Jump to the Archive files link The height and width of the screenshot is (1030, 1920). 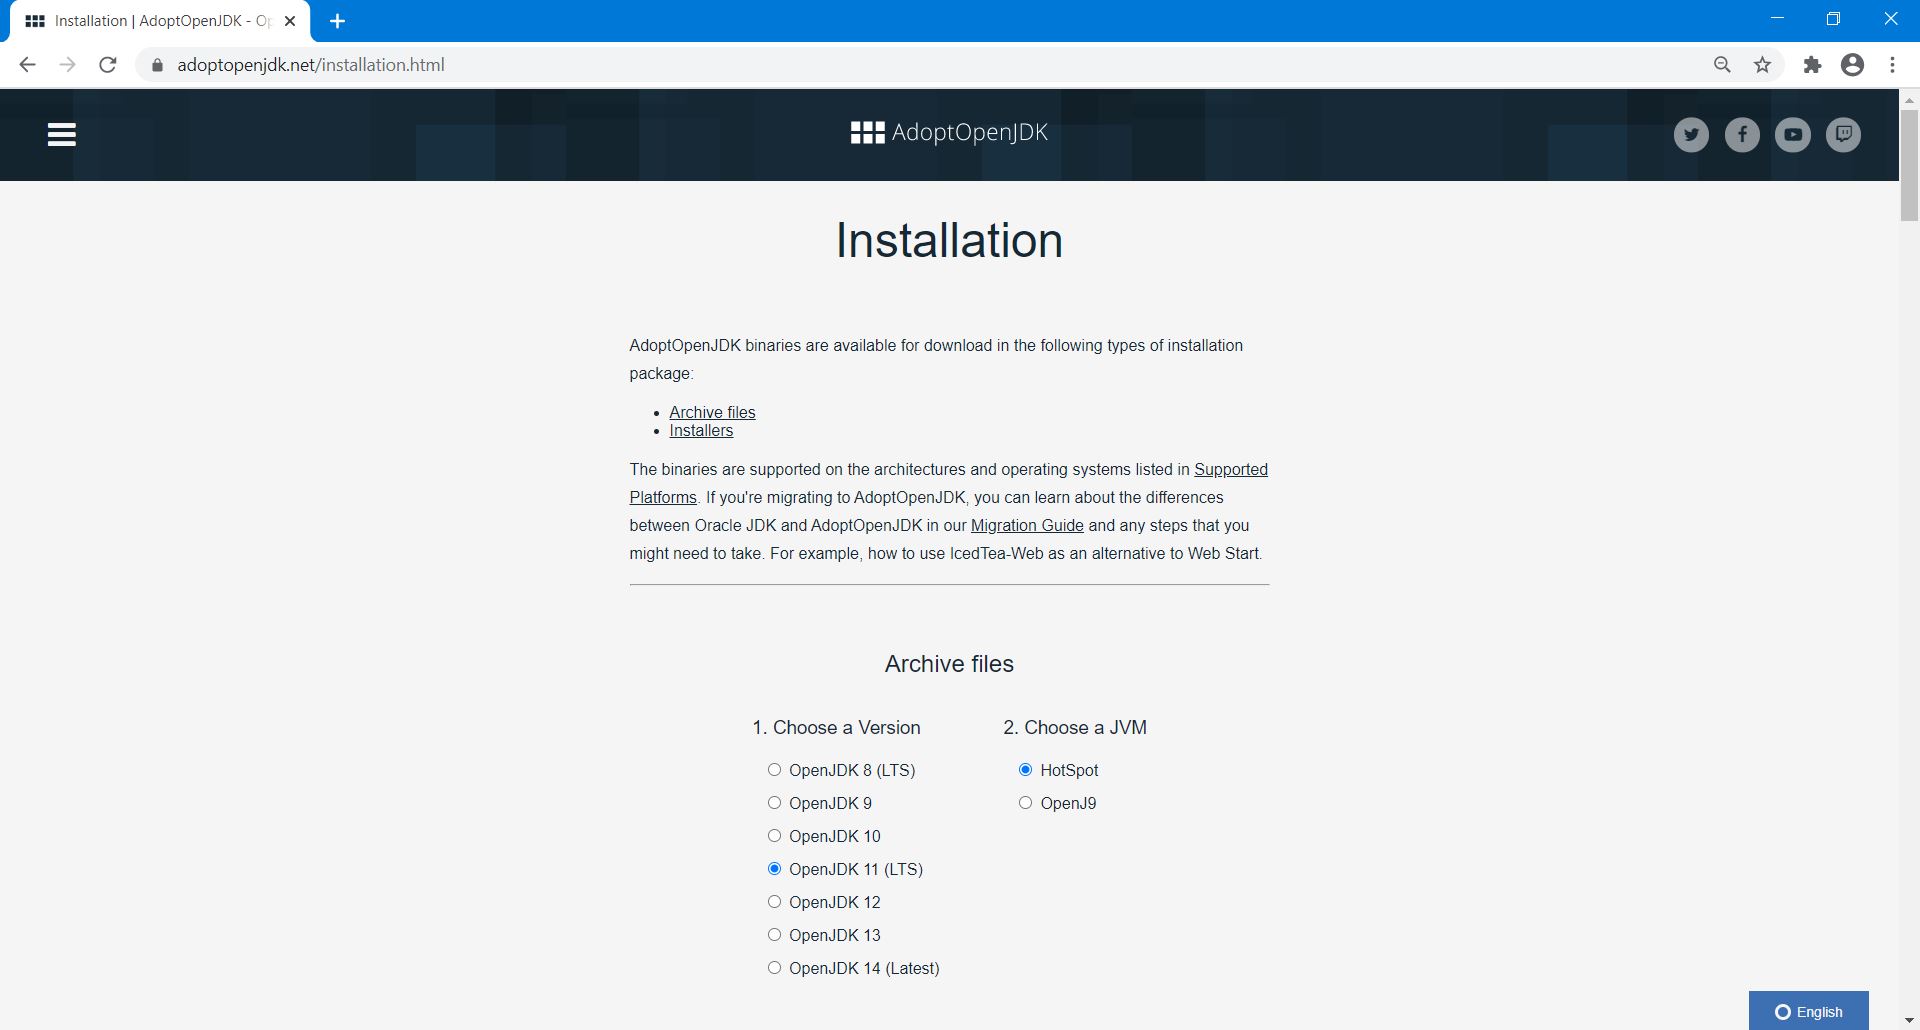(712, 412)
